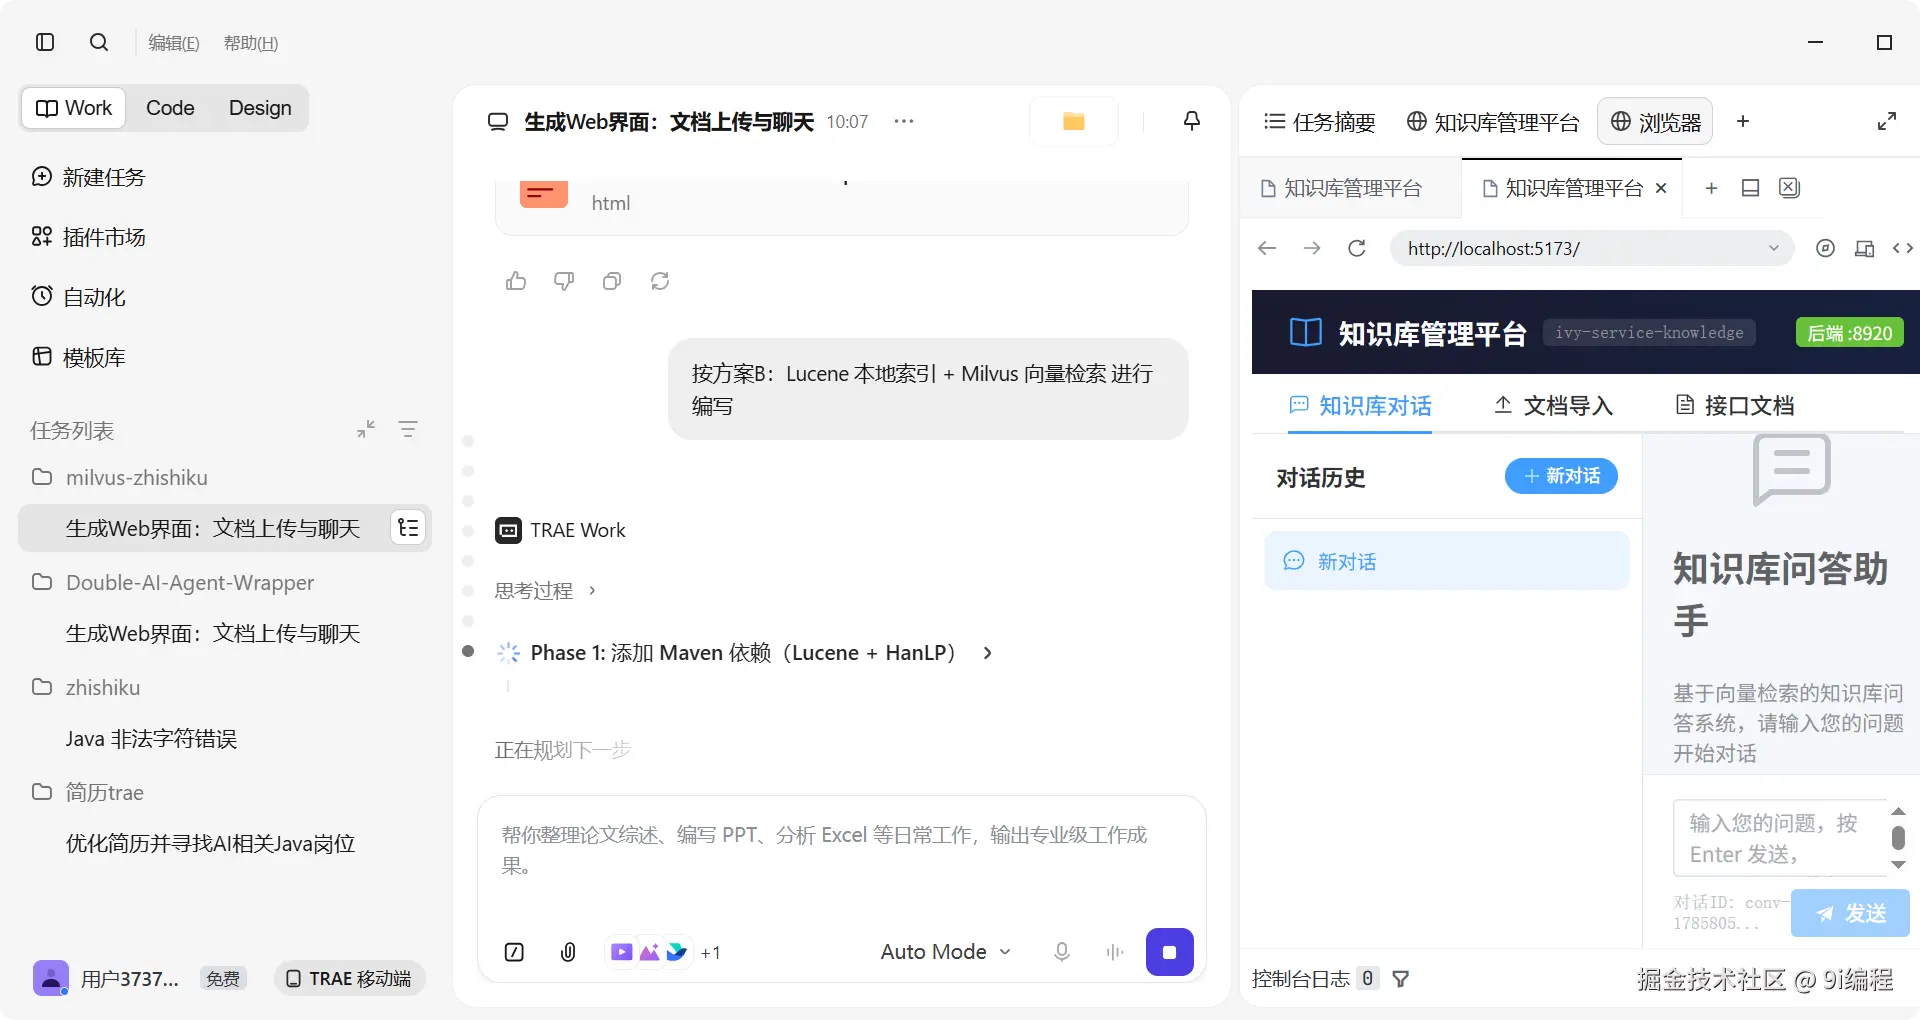The image size is (1920, 1020).
Task: Reload the localhost page
Action: tap(1357, 248)
